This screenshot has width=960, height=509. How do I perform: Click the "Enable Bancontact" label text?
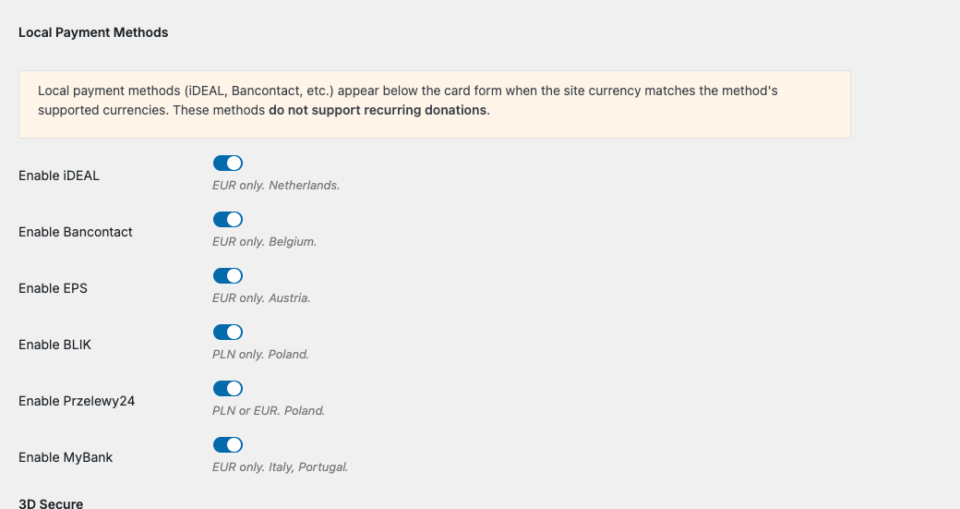tap(75, 232)
